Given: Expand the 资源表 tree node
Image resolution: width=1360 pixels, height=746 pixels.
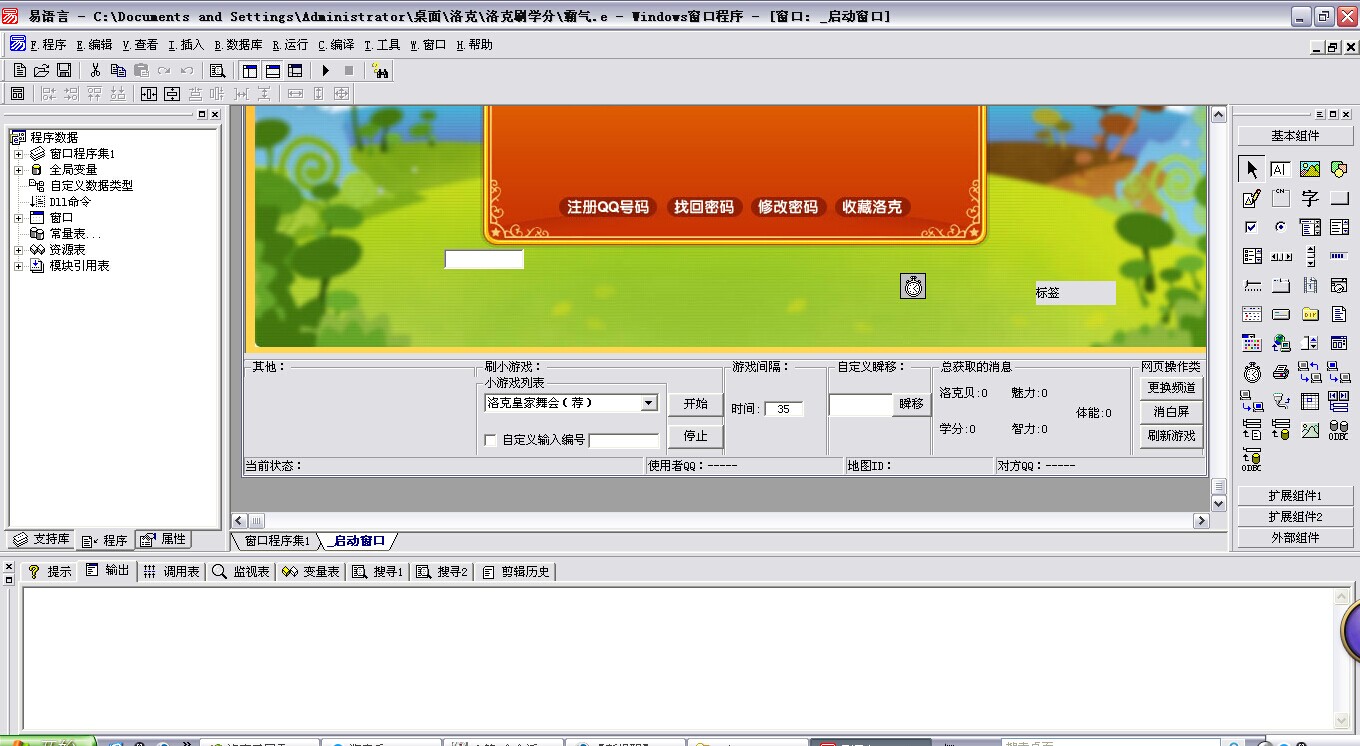Looking at the screenshot, I should 18,250.
